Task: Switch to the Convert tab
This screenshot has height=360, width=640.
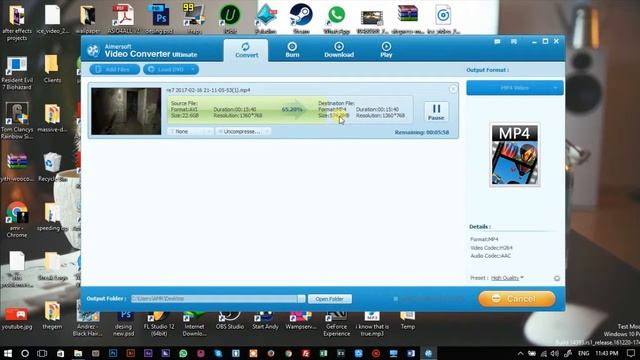Action: click(x=246, y=50)
